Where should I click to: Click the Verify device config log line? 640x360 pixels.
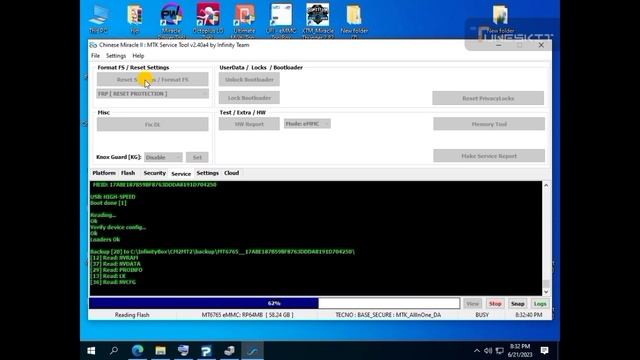(x=118, y=227)
